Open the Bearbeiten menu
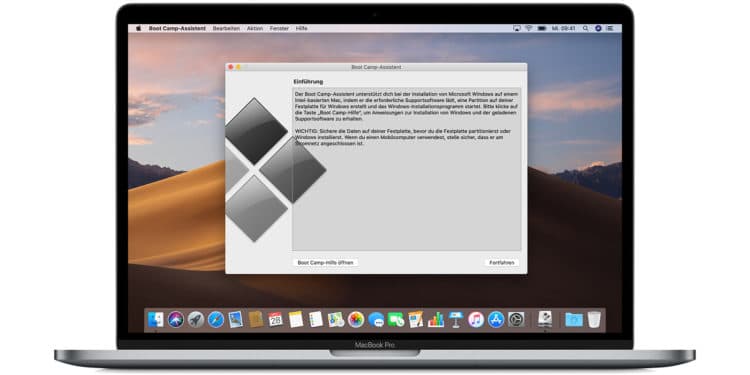Screen dimensions: 750x375 pos(226,28)
